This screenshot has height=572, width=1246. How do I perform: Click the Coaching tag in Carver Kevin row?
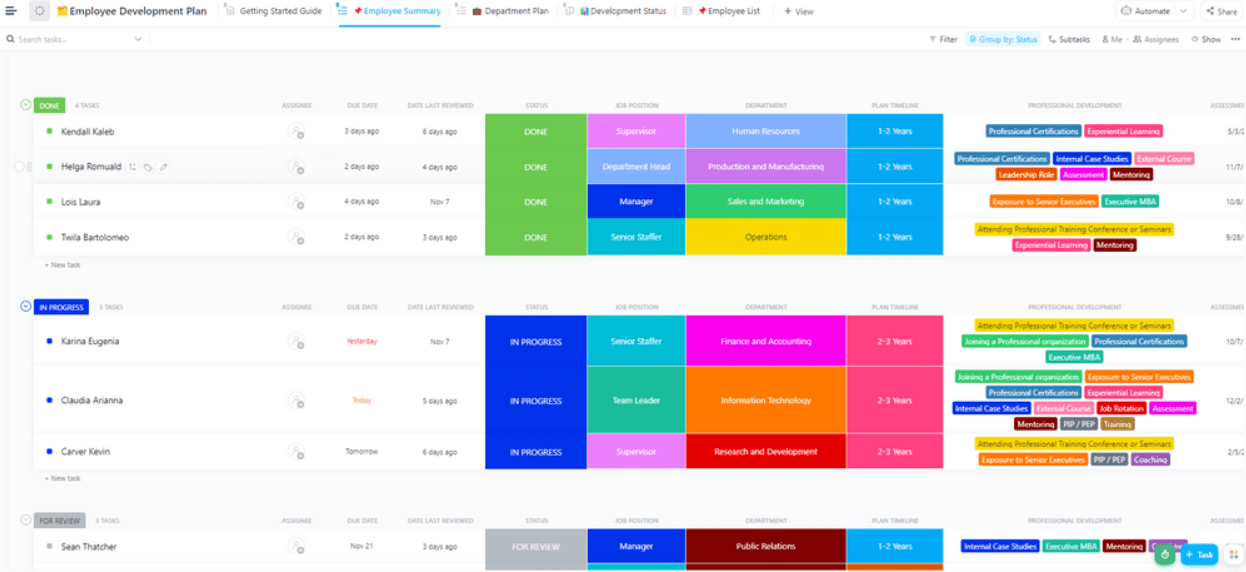[x=1151, y=460]
